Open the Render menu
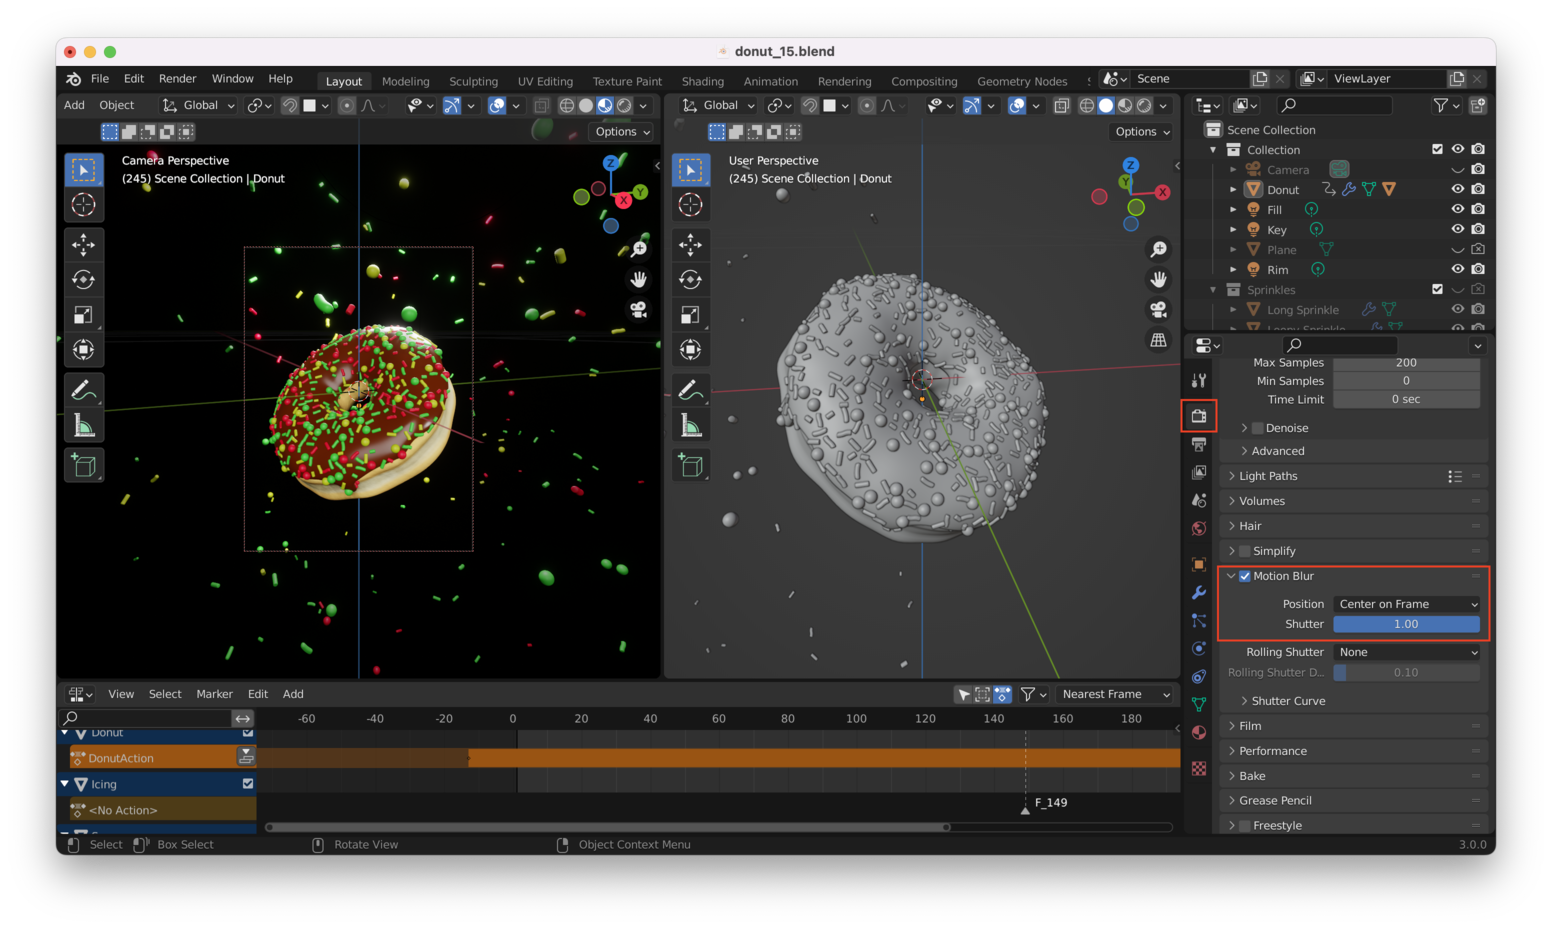The width and height of the screenshot is (1552, 929). 177,79
